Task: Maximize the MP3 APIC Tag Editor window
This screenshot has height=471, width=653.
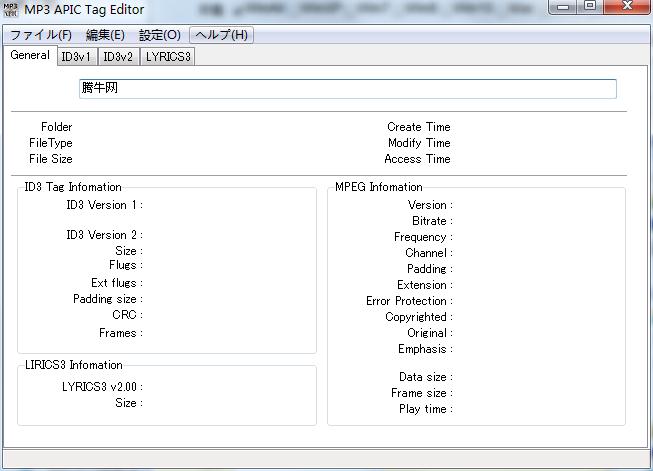Action: coord(590,6)
